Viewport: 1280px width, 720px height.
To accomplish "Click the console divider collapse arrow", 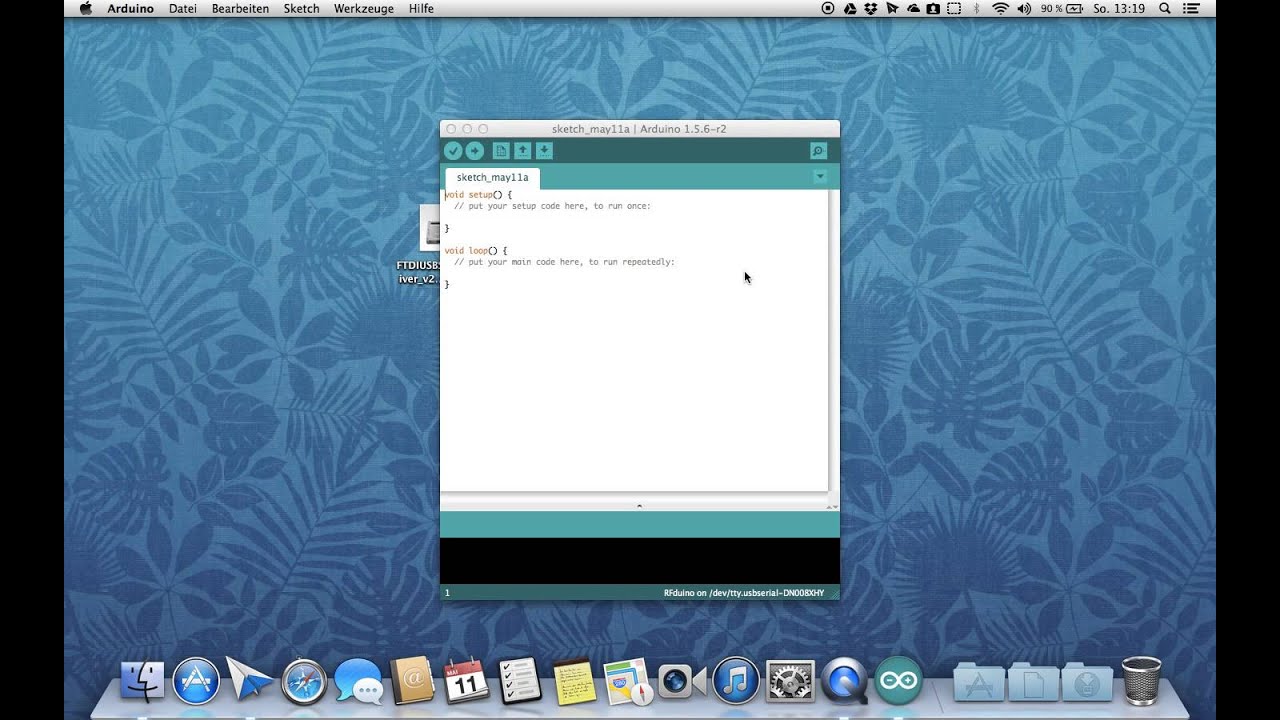I will tap(639, 507).
